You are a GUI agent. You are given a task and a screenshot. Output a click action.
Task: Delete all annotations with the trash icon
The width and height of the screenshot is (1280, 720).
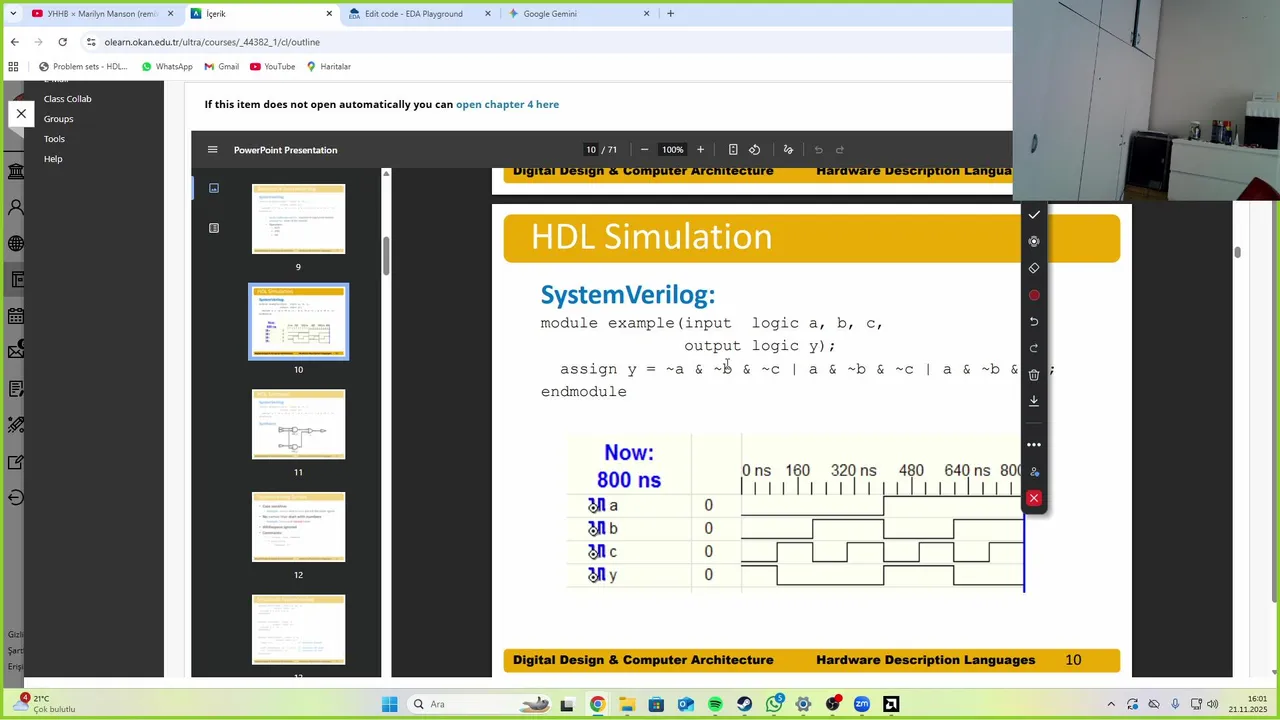click(1034, 374)
